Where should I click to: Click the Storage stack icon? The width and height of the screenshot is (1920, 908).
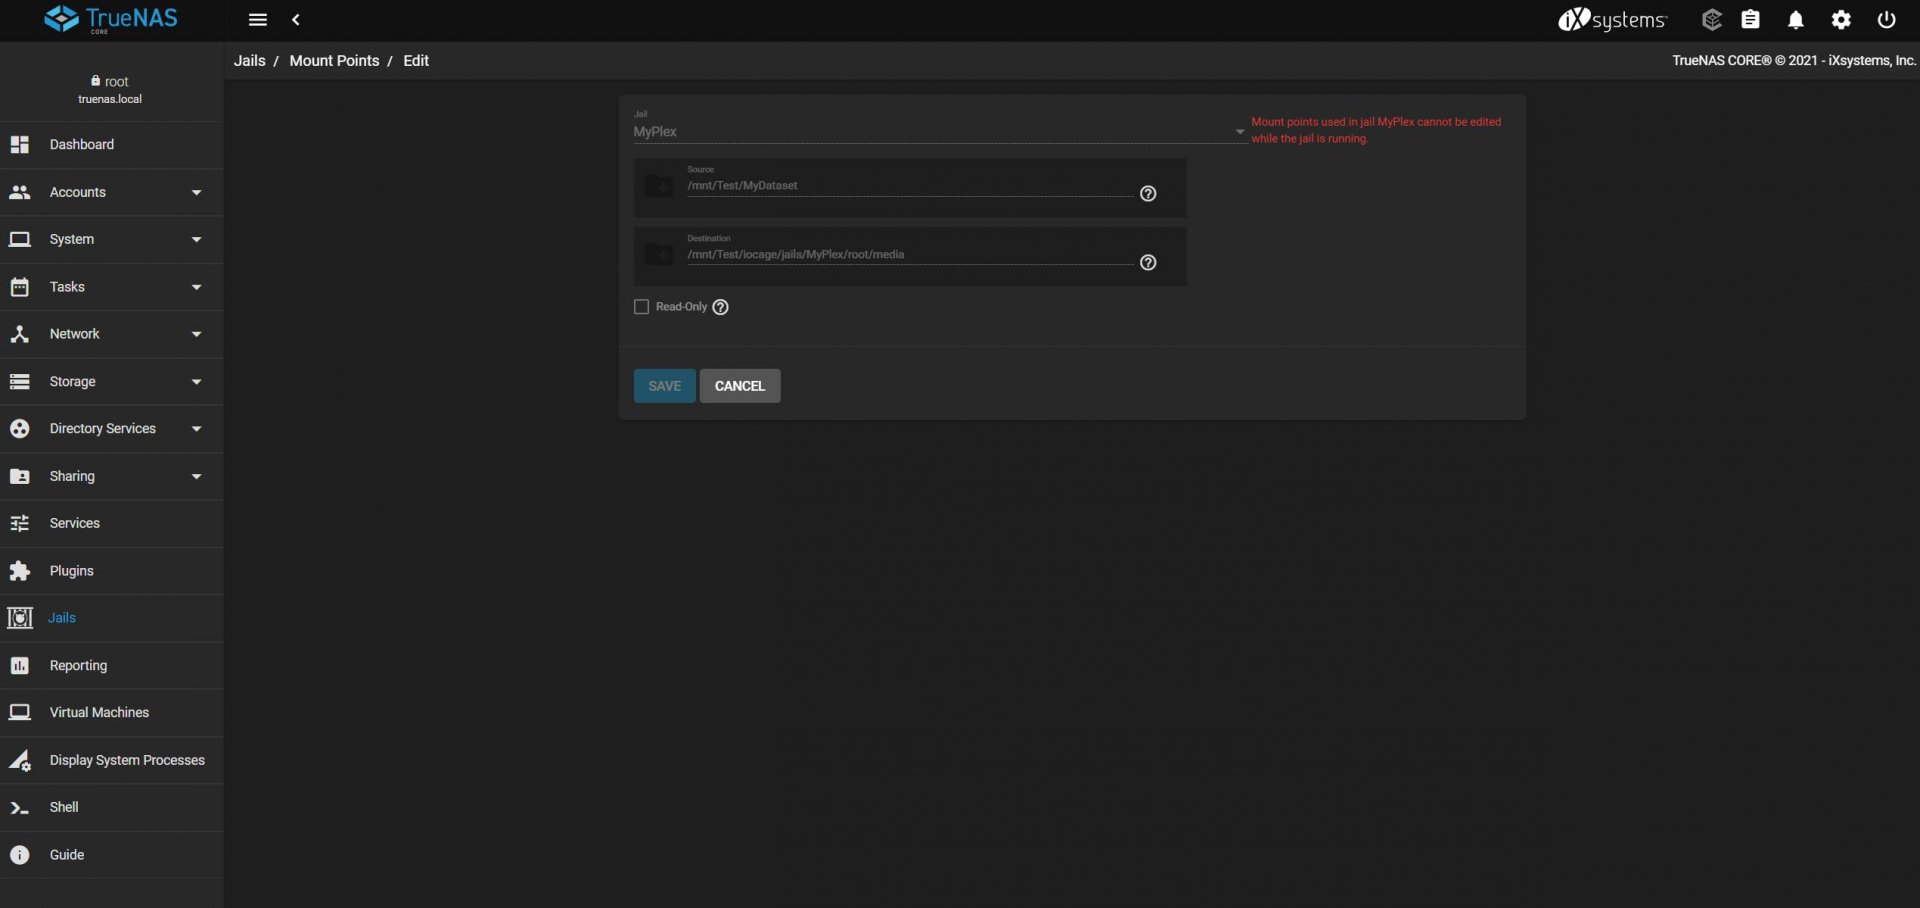[x=20, y=382]
